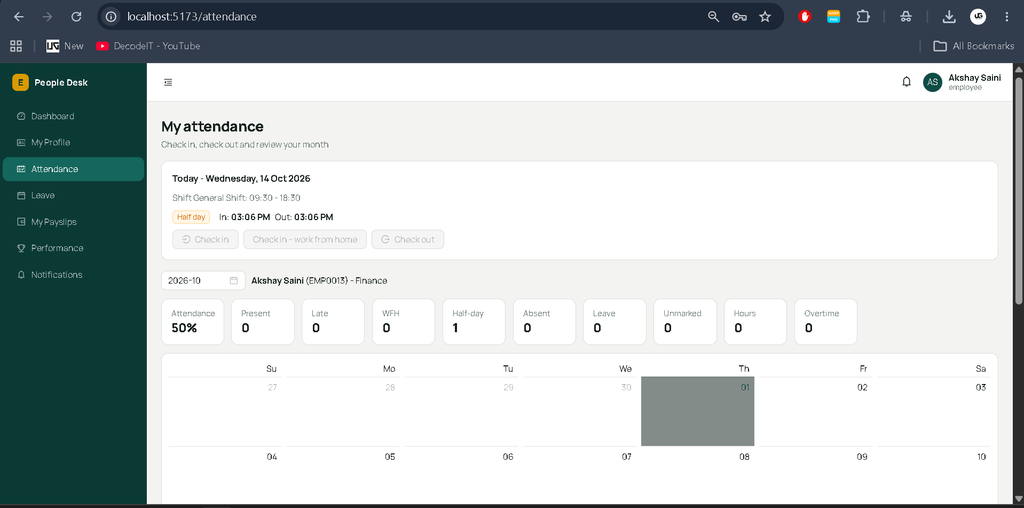
Task: Select calendar day 08
Action: (697, 475)
